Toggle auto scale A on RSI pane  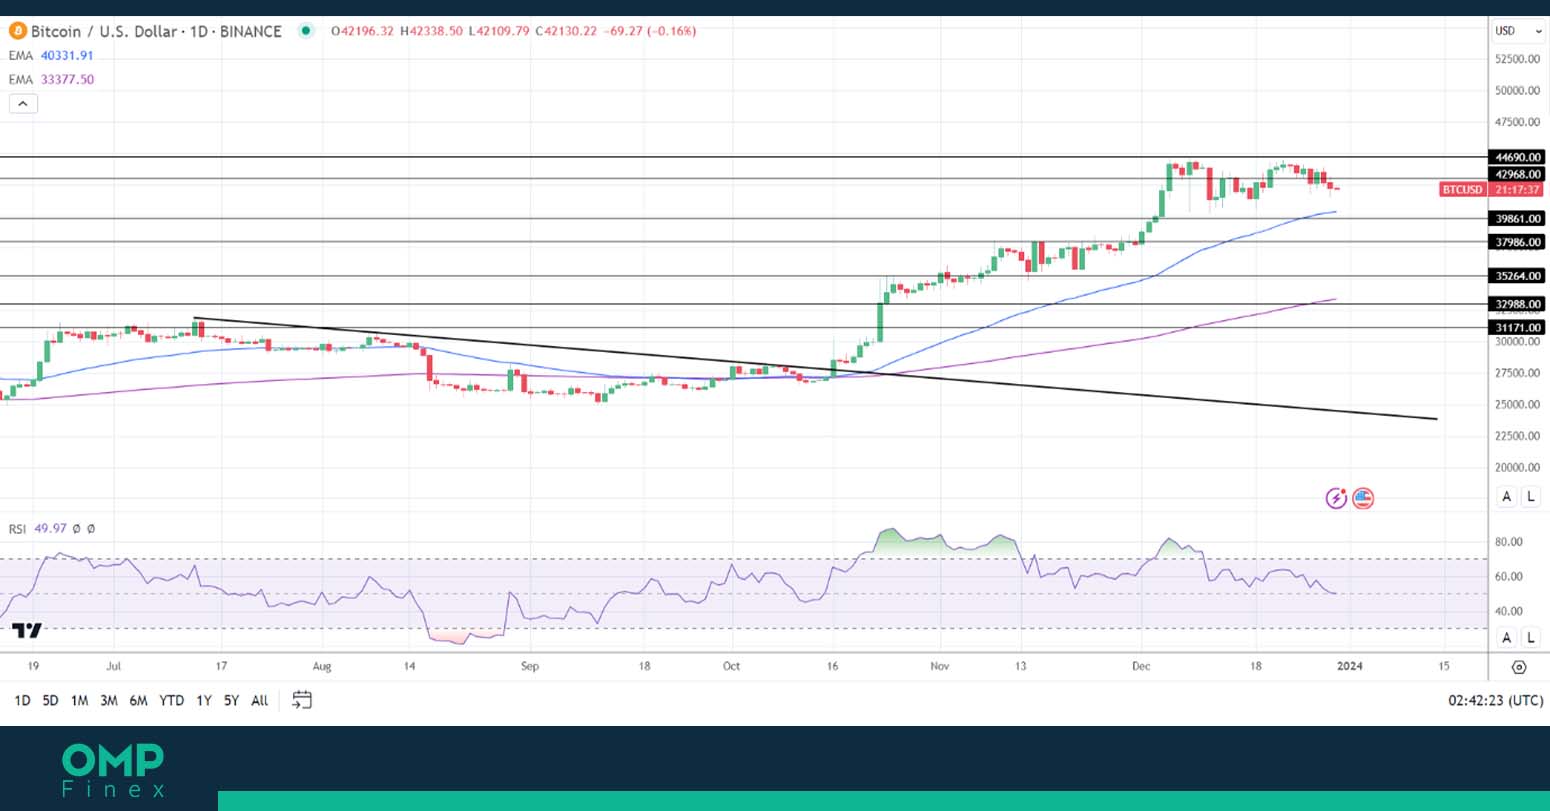pos(1507,637)
